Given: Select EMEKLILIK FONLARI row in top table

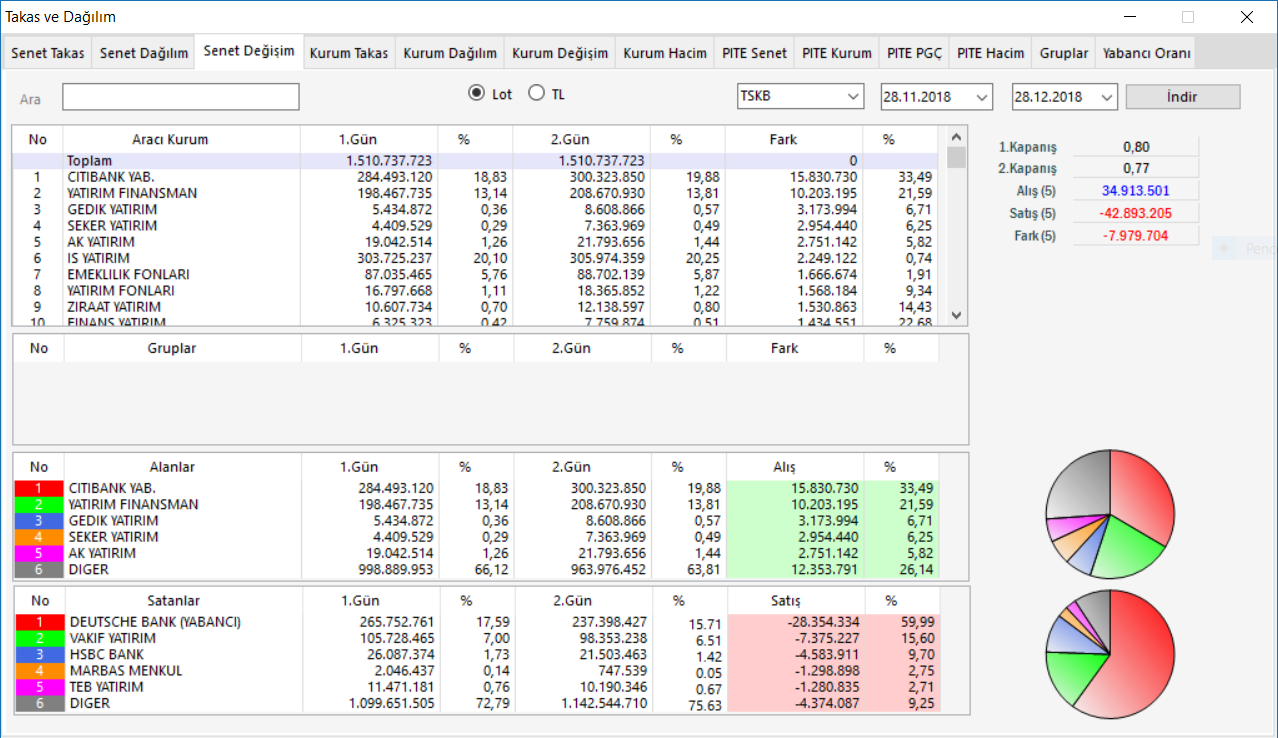Looking at the screenshot, I should 476,274.
